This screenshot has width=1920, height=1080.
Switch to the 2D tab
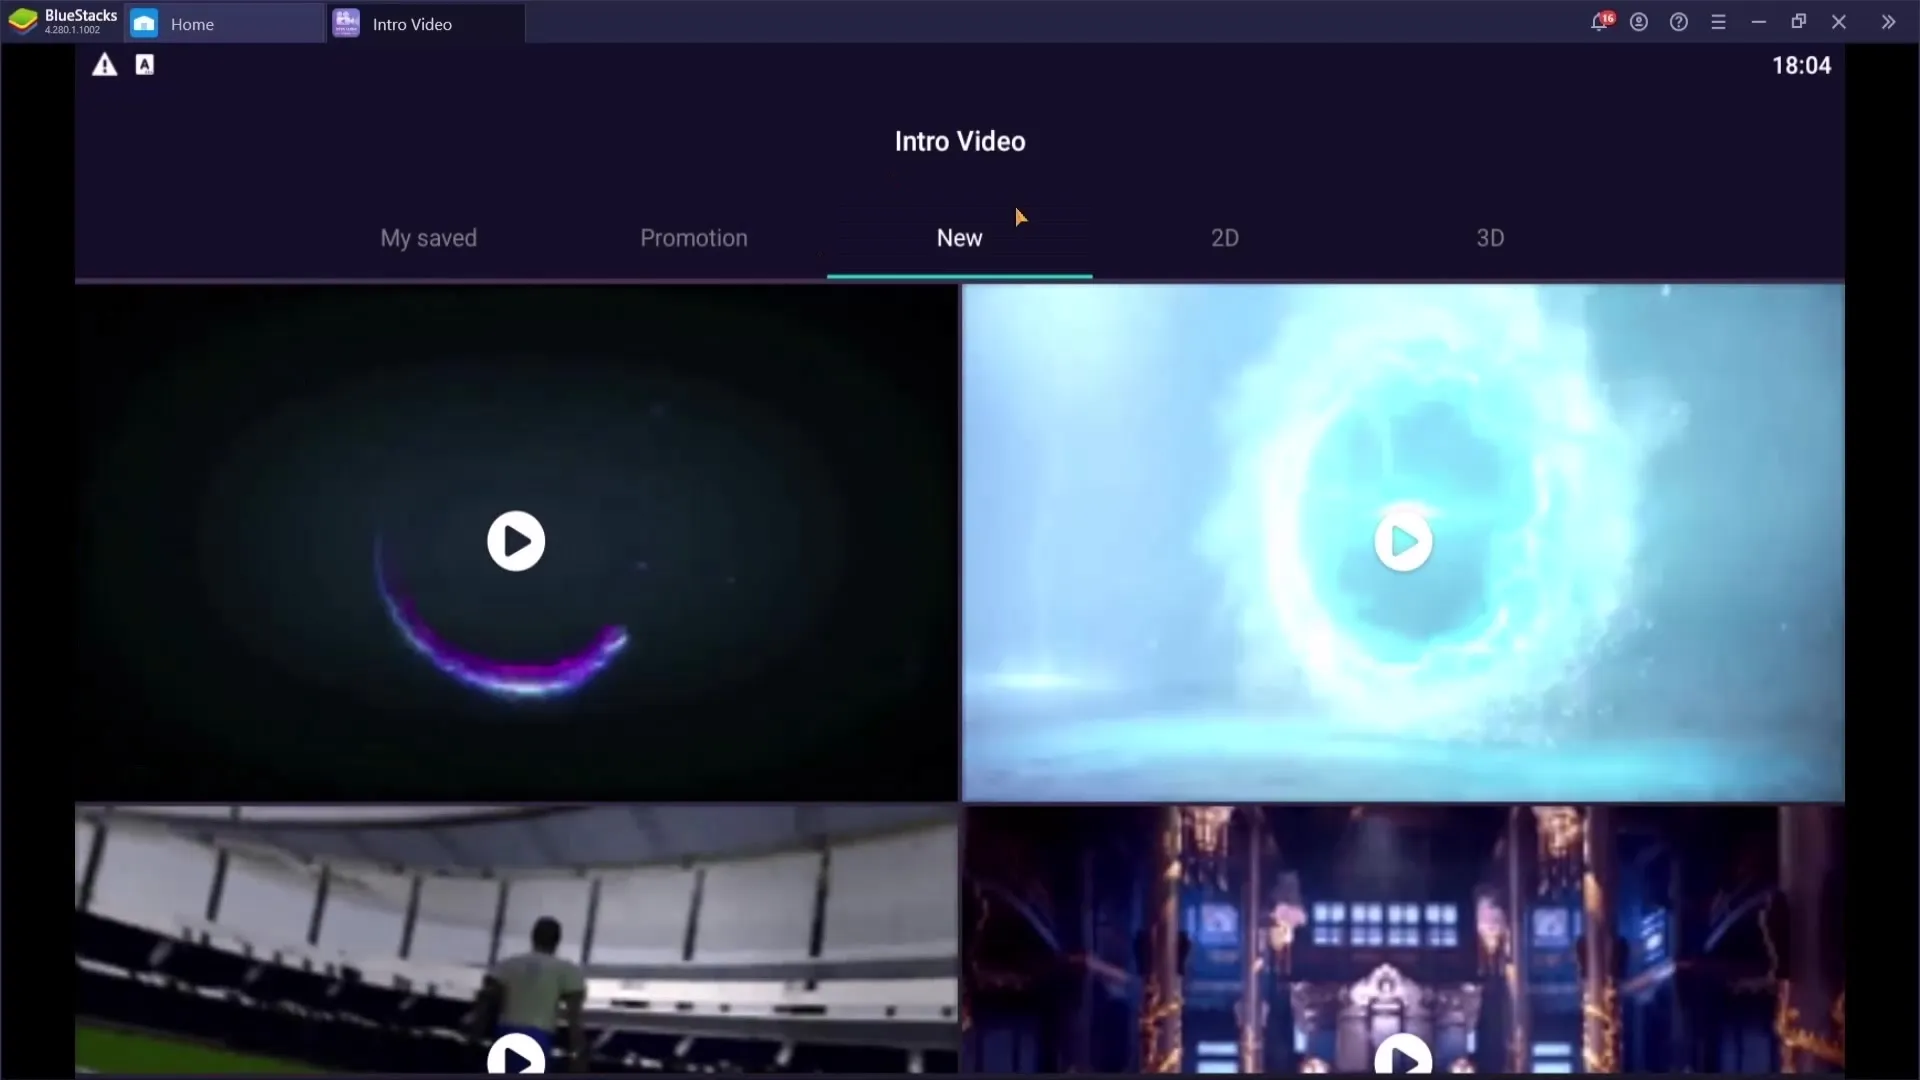pos(1224,237)
